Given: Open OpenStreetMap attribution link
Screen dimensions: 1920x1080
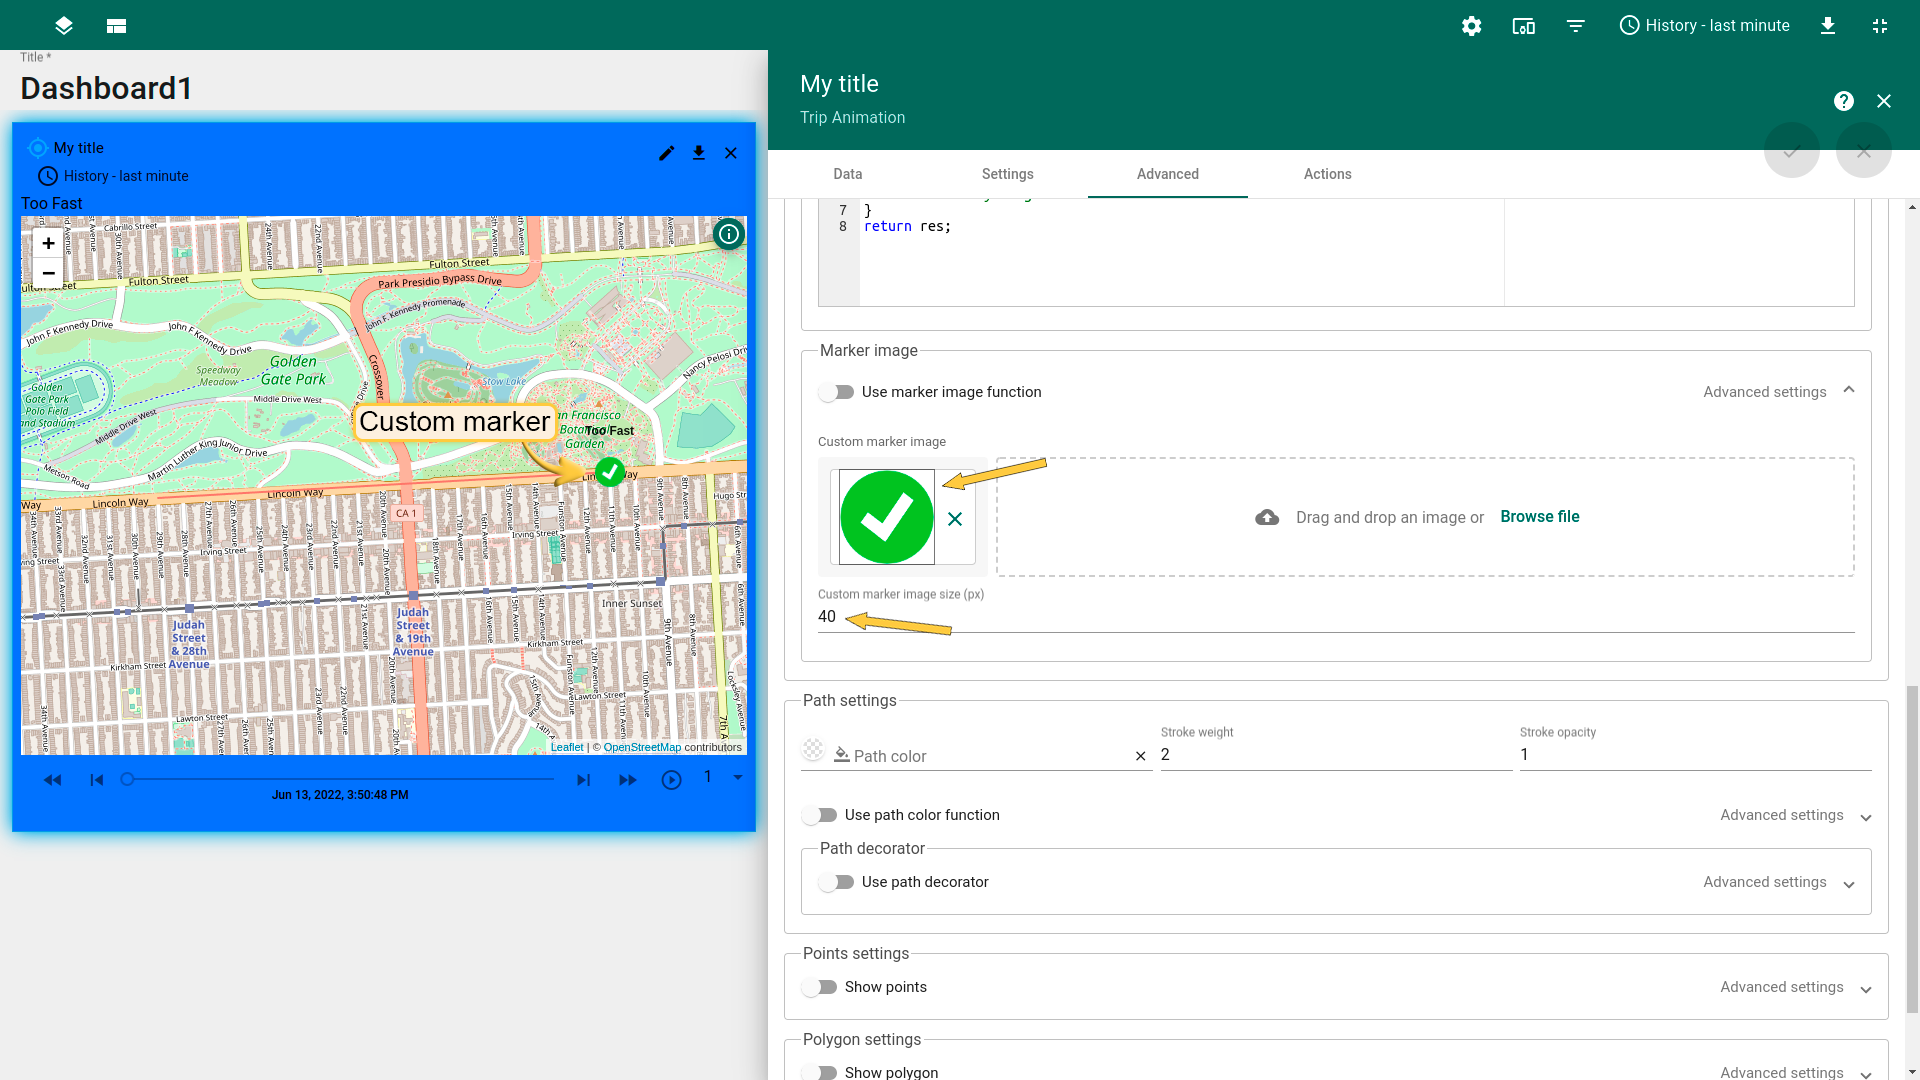Looking at the screenshot, I should pos(642,747).
